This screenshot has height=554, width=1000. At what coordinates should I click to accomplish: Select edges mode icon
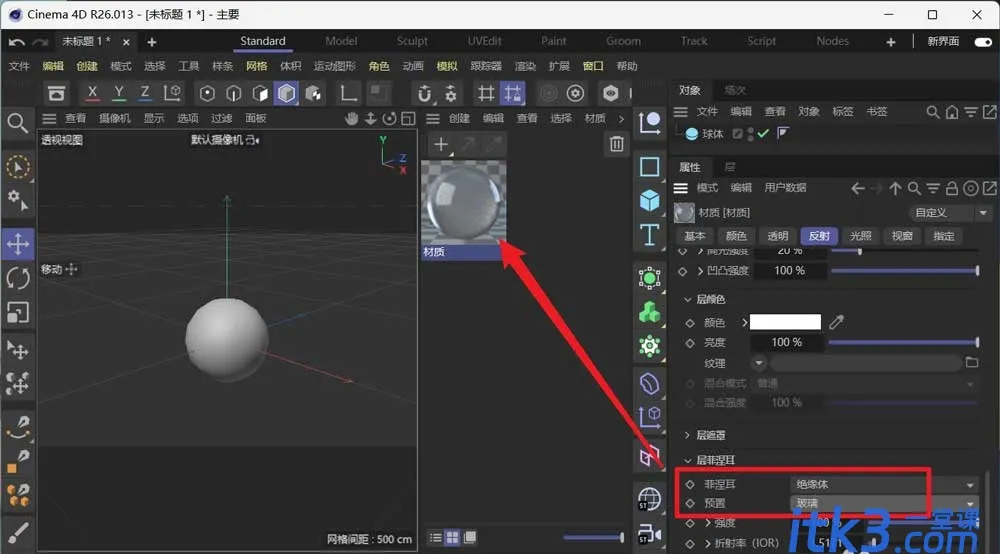(233, 94)
